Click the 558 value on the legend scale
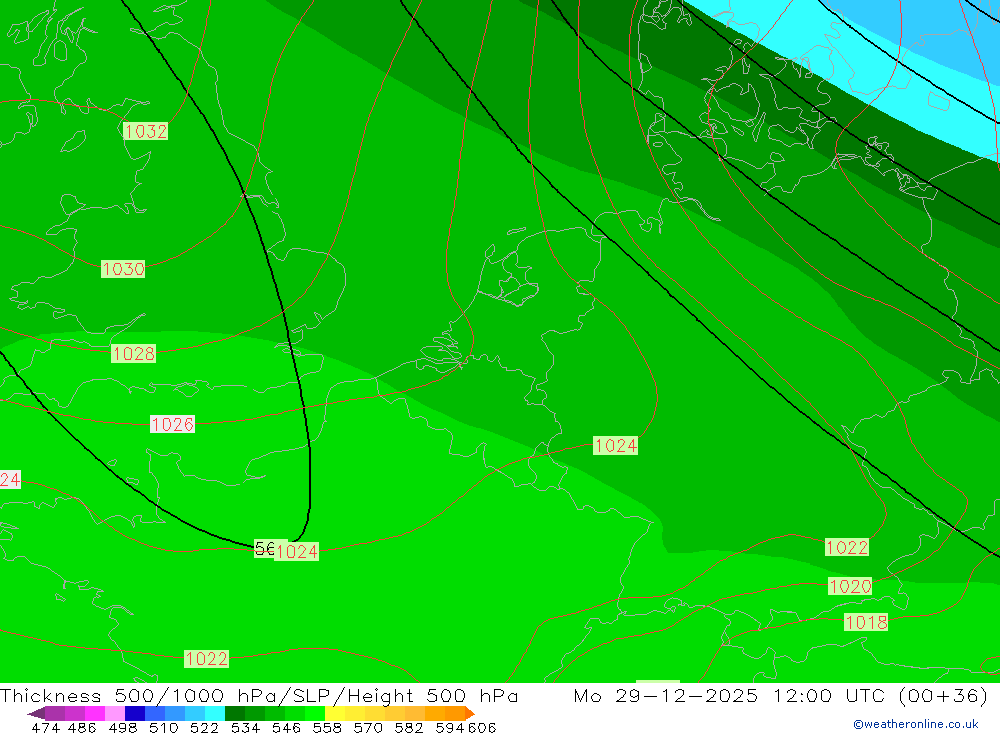The width and height of the screenshot is (1000, 733). tap(327, 728)
